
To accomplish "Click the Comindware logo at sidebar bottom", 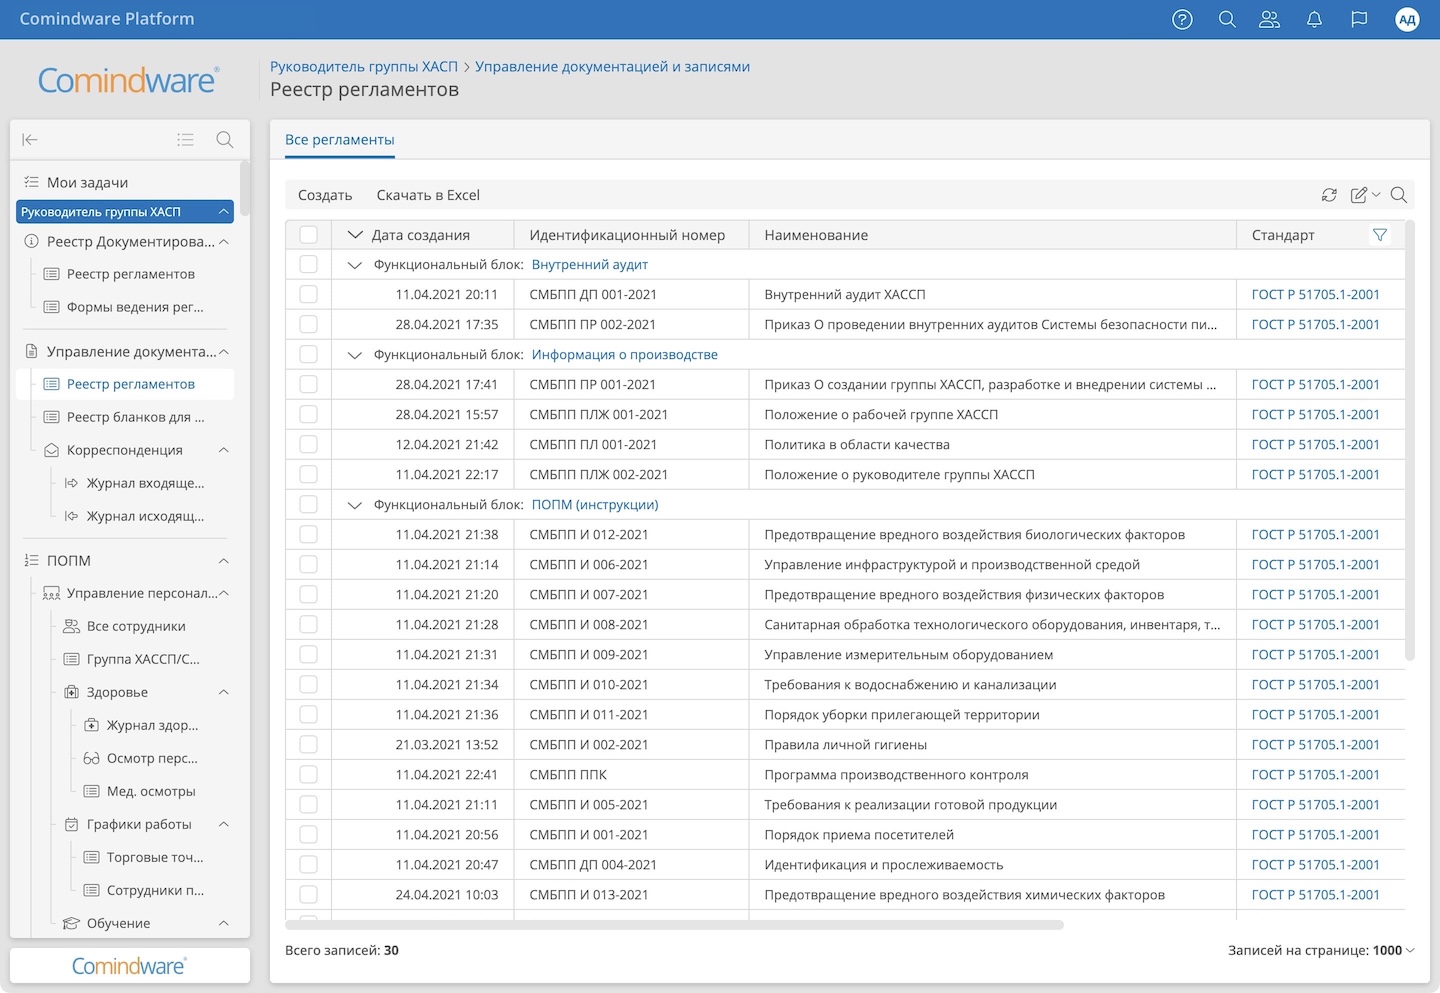I will click(x=129, y=966).
